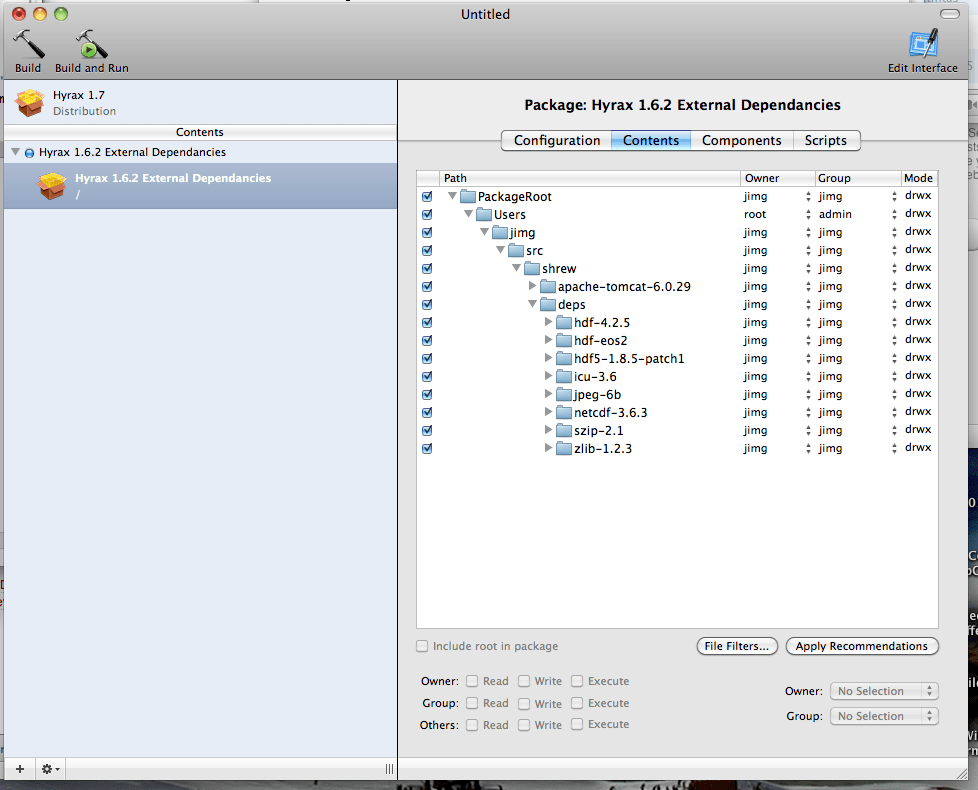Open owner popup for the Users row
The width and height of the screenshot is (978, 790).
(x=808, y=214)
